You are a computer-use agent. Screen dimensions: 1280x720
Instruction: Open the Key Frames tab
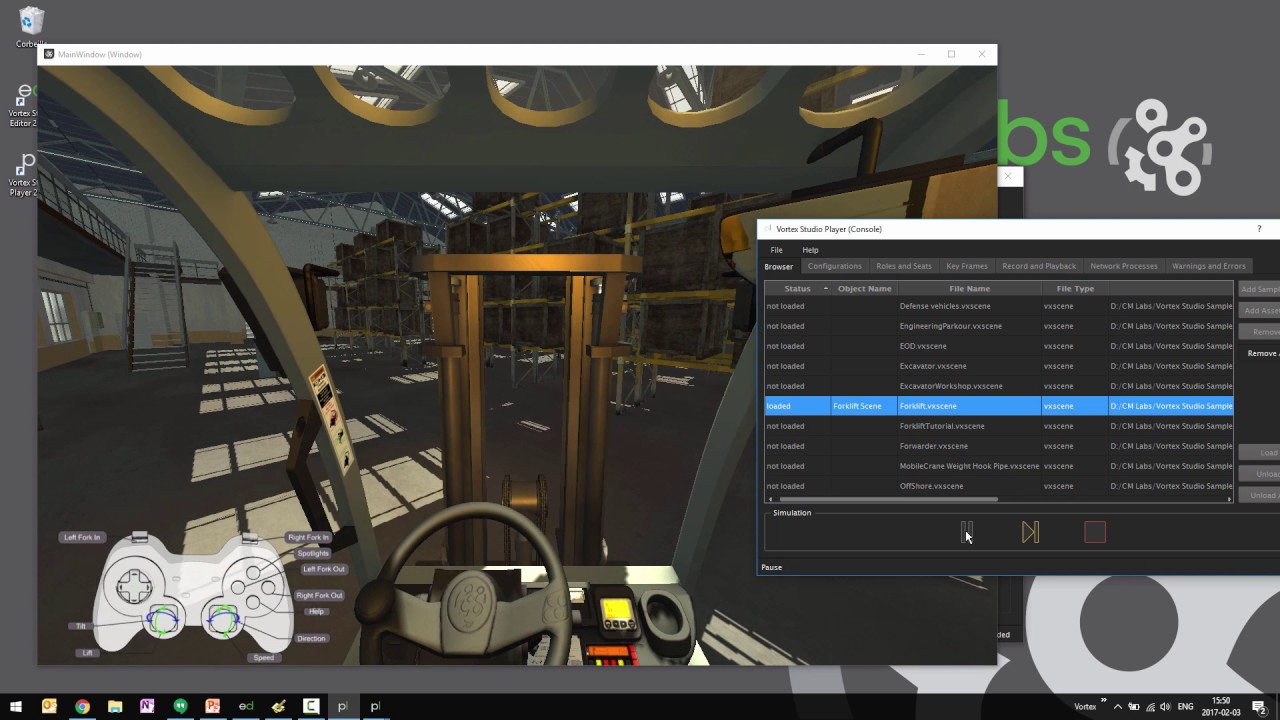(967, 266)
